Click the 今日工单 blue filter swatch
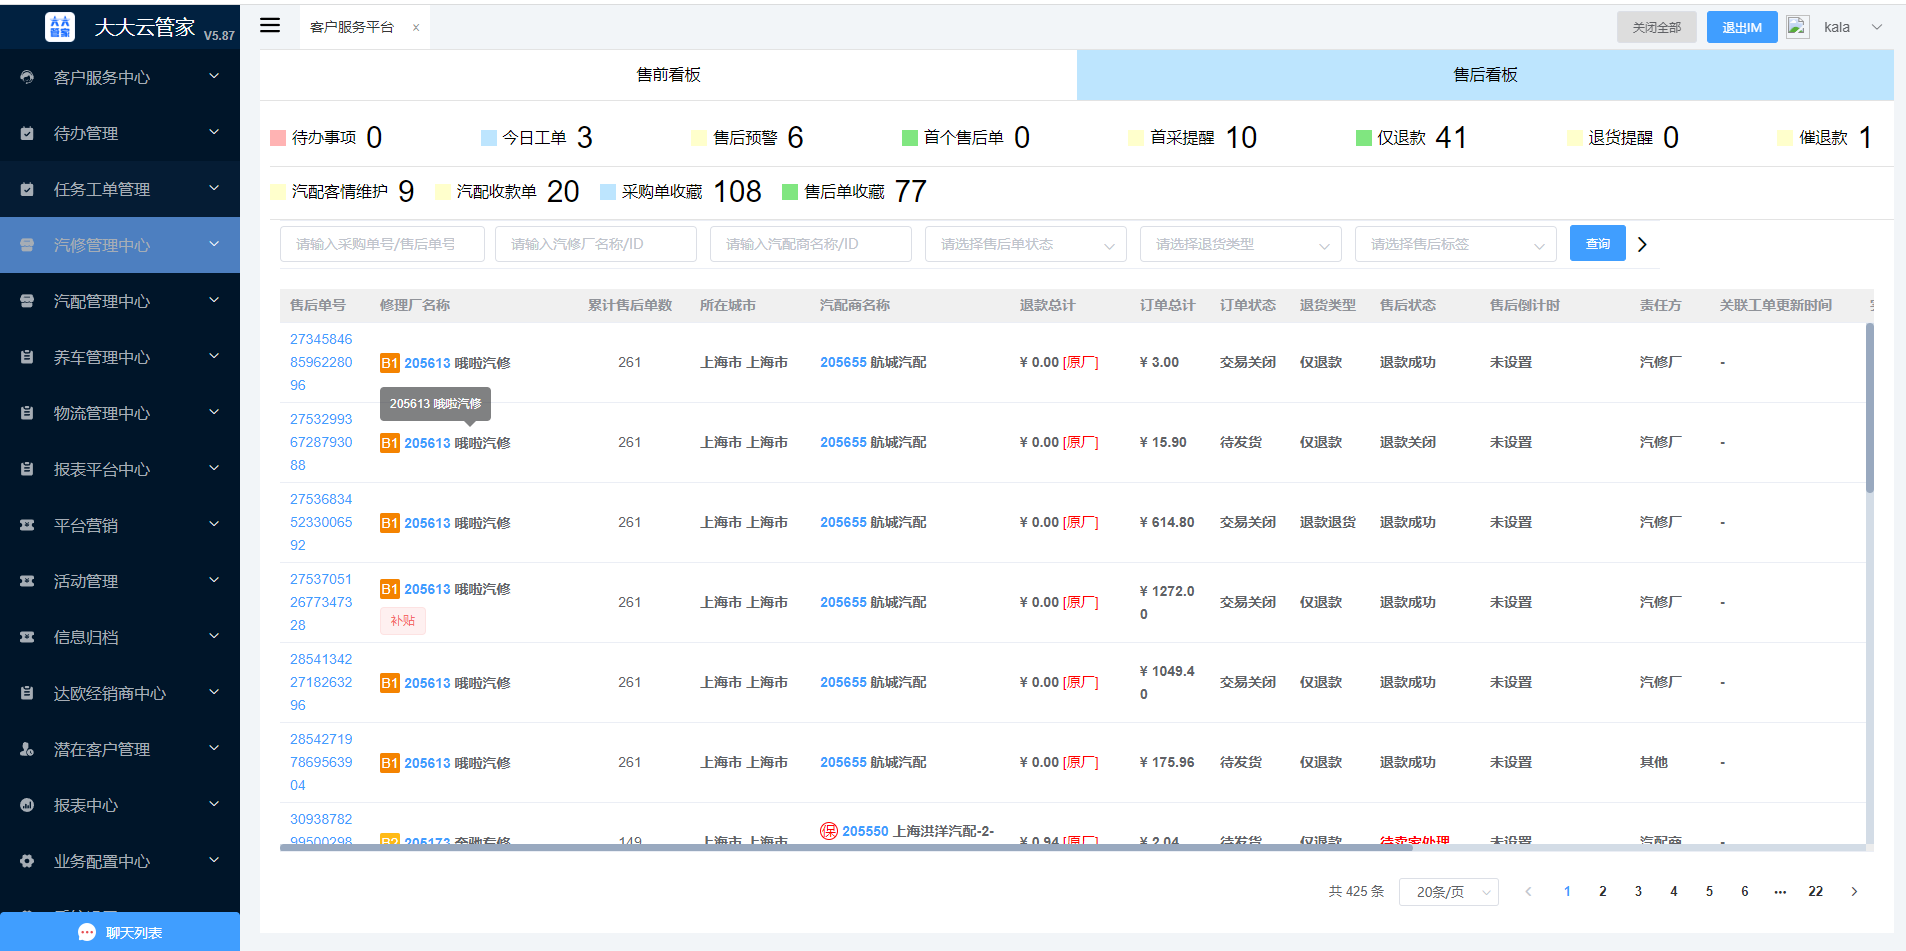Viewport: 1906px width, 951px height. click(489, 138)
